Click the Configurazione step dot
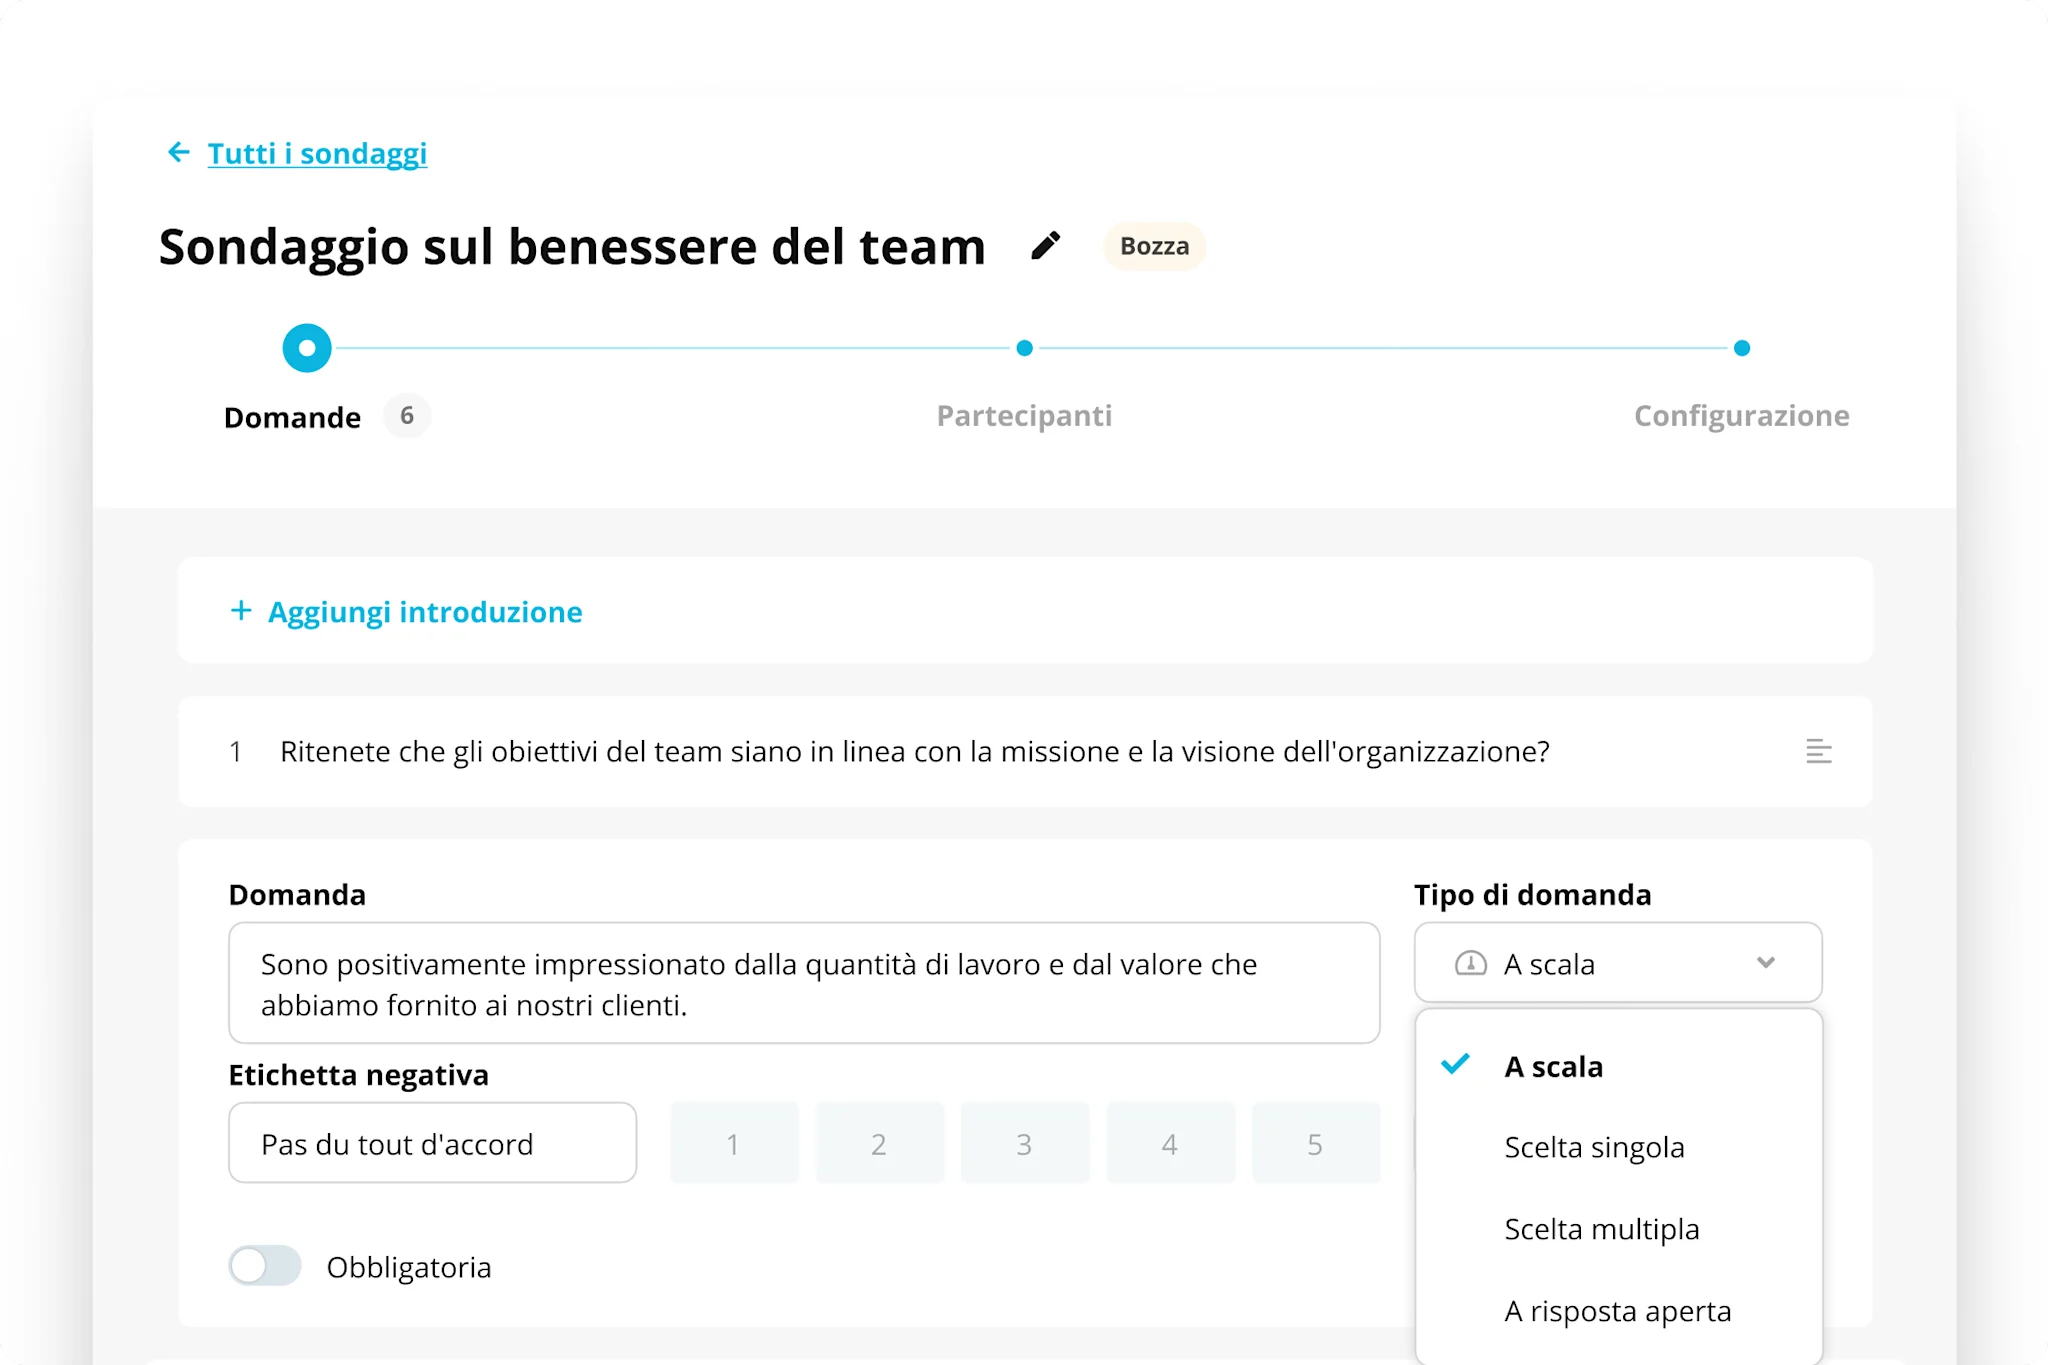The height and width of the screenshot is (1365, 2048). pos(1741,348)
